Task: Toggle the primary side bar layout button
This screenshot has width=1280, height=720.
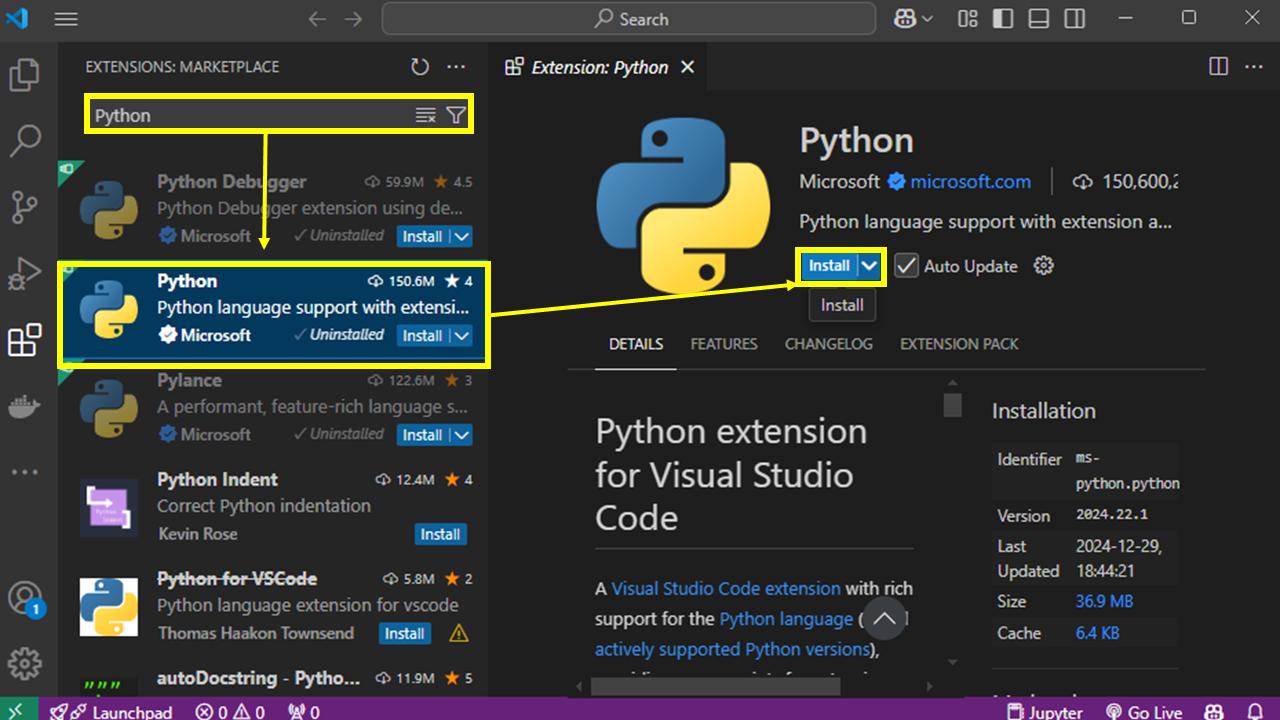Action: 1001,19
